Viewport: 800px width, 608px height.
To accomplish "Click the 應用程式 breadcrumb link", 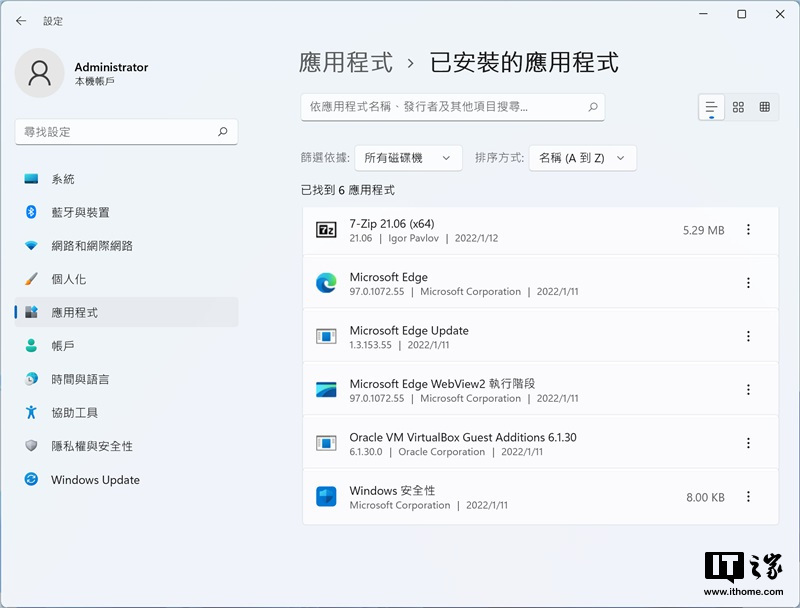I will point(346,62).
